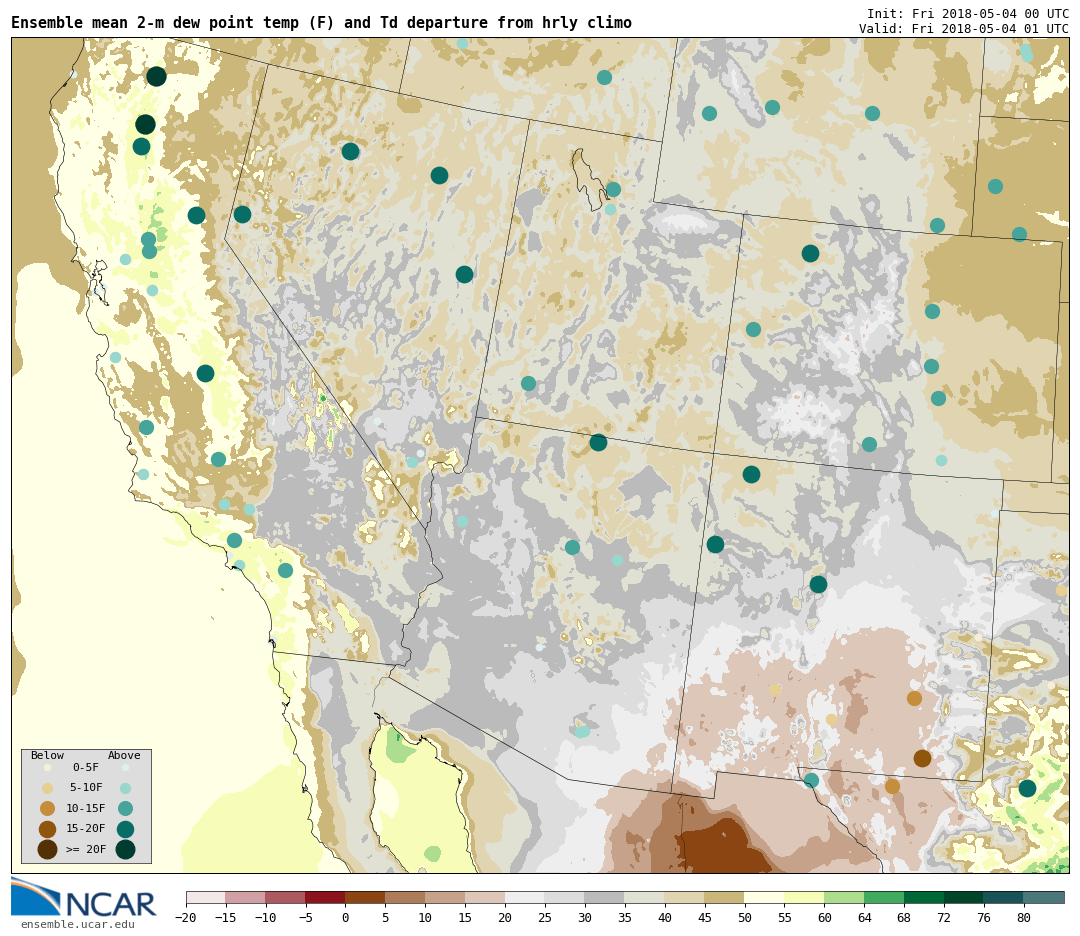Click the '50' color bar label

744,917
